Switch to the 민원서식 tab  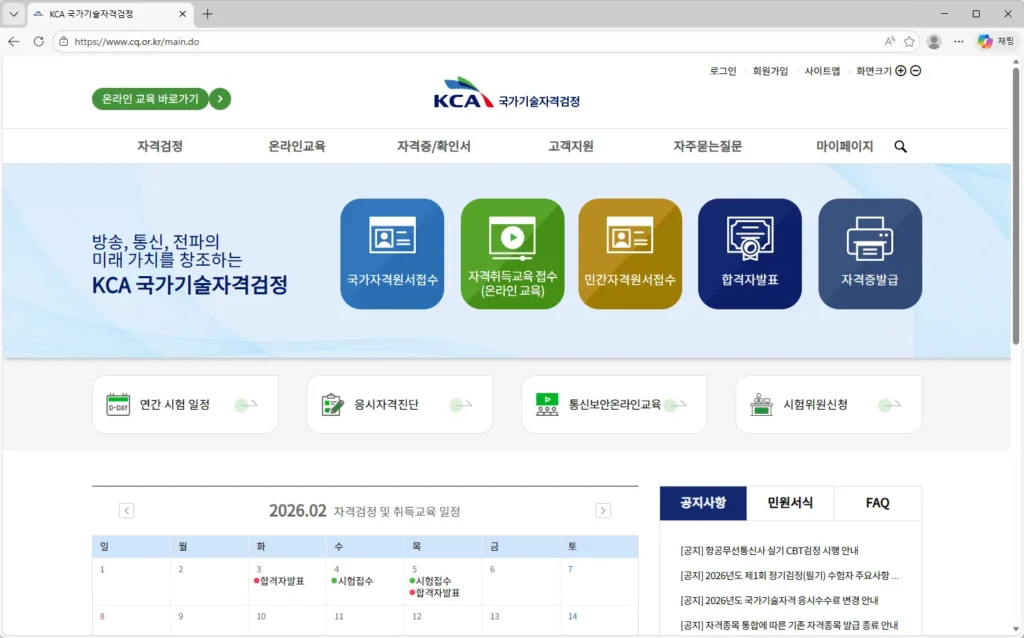[790, 503]
